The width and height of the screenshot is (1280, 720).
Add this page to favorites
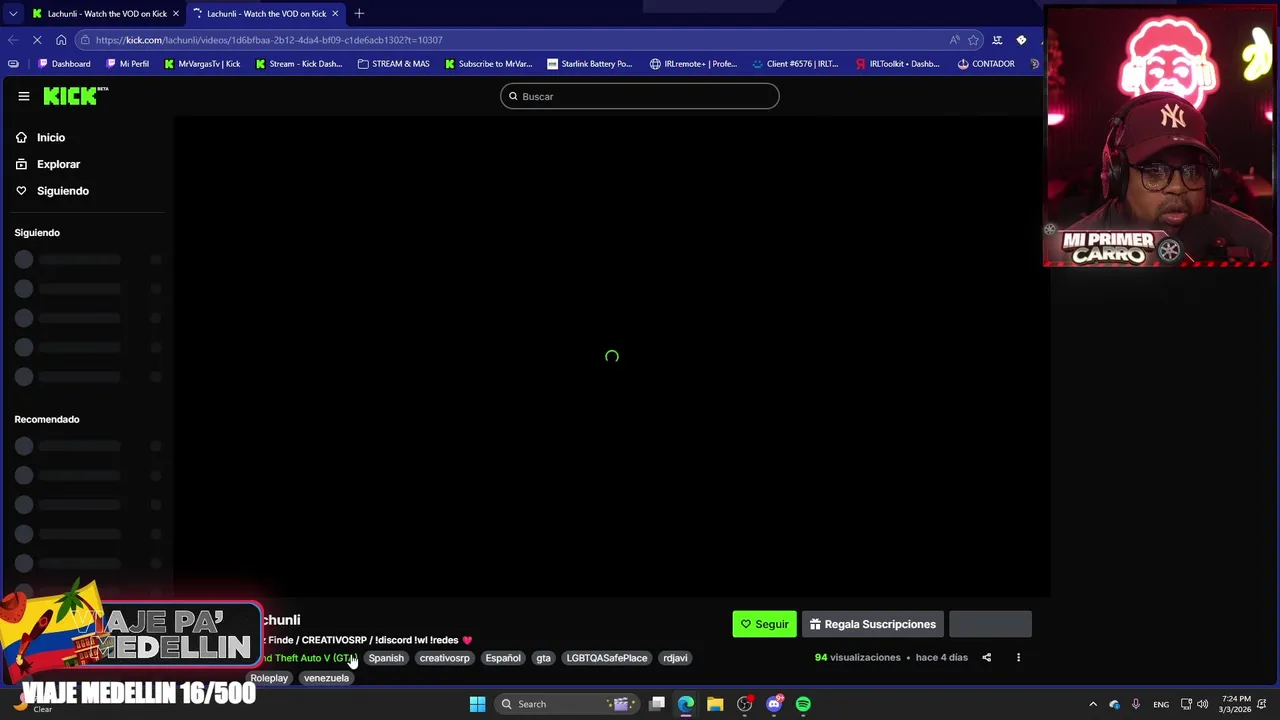pos(973,40)
